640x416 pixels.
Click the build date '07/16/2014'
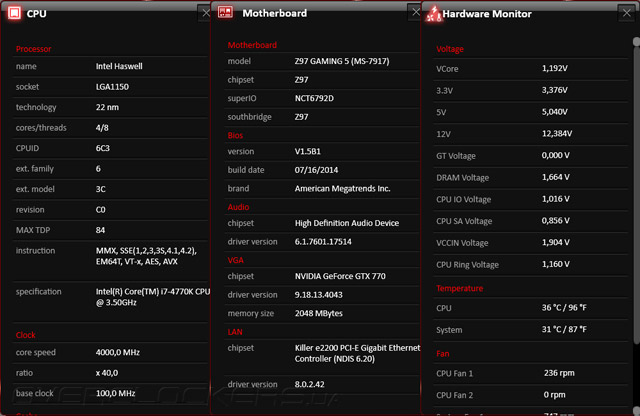(x=316, y=170)
